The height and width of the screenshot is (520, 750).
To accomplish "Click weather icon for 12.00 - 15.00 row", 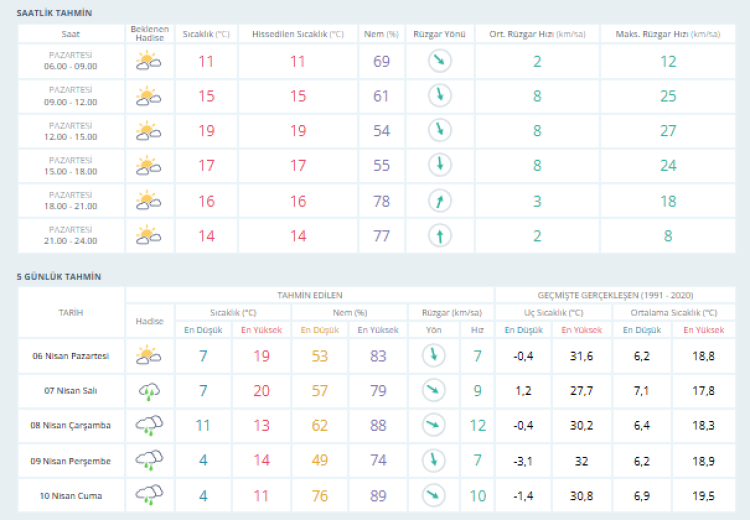I will click(x=149, y=131).
